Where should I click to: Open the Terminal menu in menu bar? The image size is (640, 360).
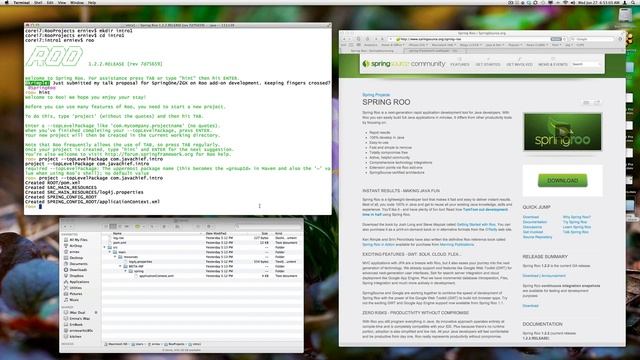(21, 2)
